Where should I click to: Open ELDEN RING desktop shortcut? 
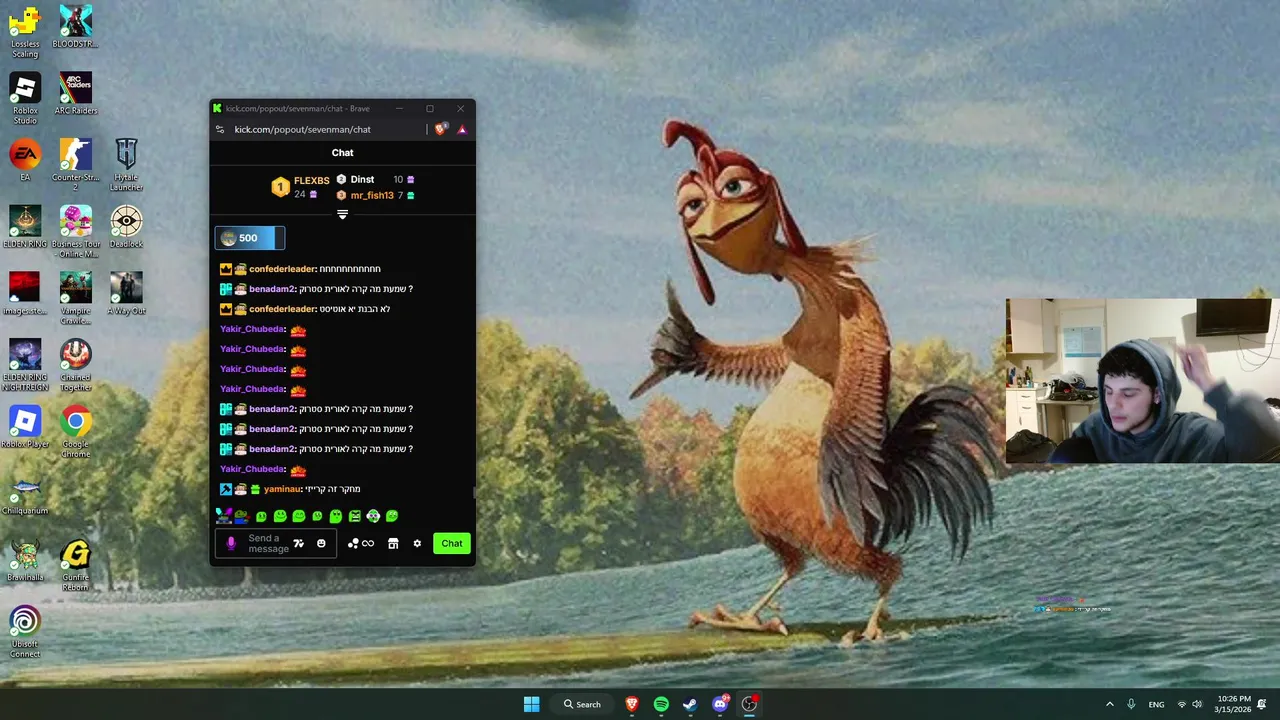(x=25, y=227)
